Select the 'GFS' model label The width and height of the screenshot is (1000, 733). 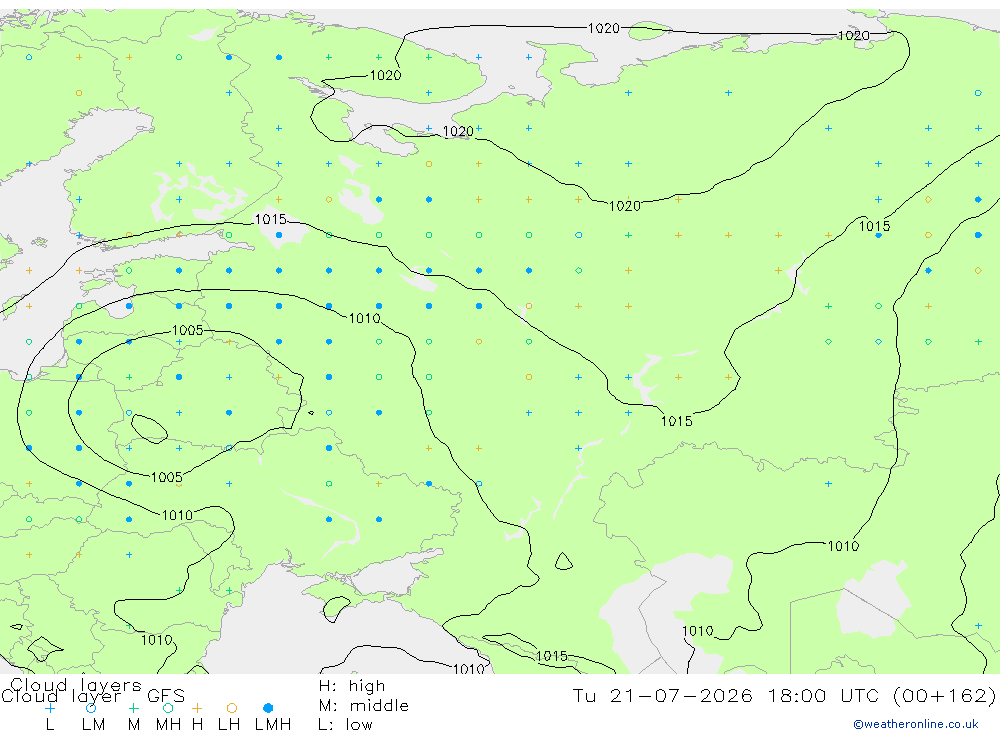pos(166,696)
